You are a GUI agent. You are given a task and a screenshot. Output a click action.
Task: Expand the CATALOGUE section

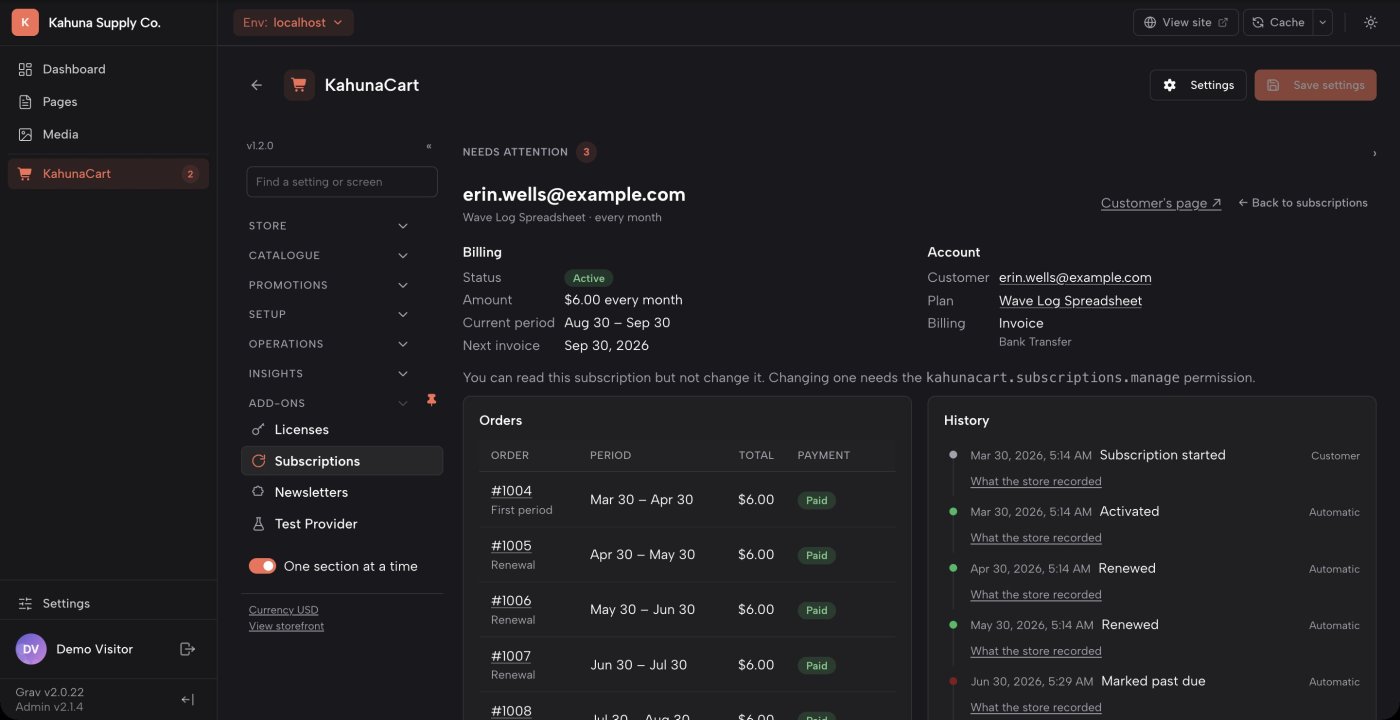tap(329, 256)
